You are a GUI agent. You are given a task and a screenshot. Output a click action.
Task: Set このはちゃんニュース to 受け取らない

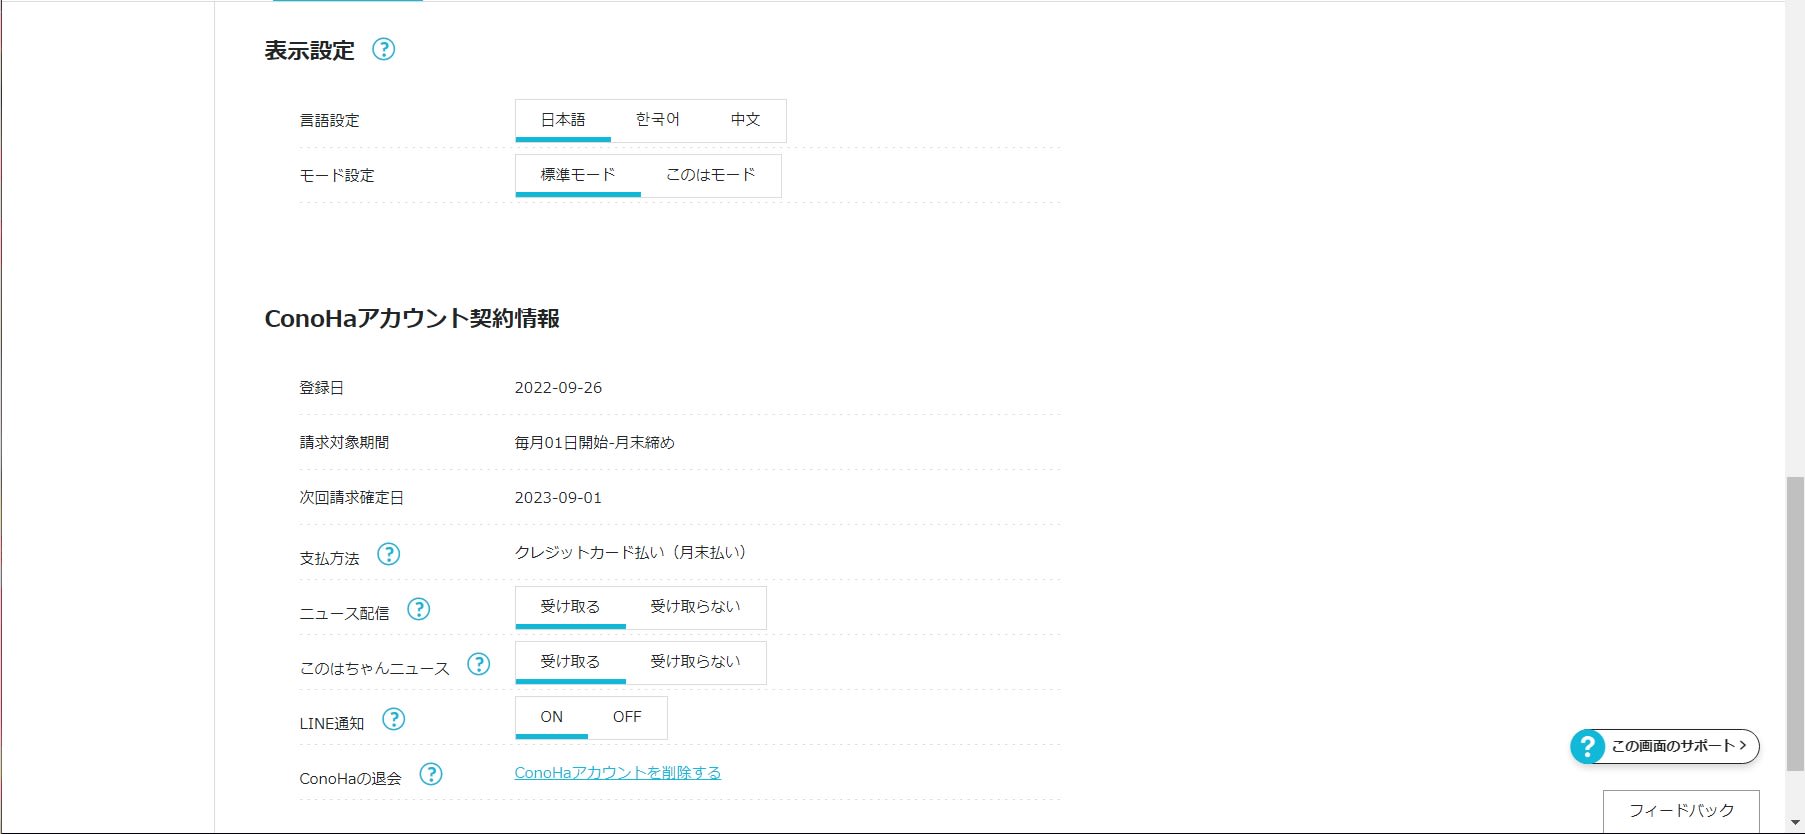(696, 662)
